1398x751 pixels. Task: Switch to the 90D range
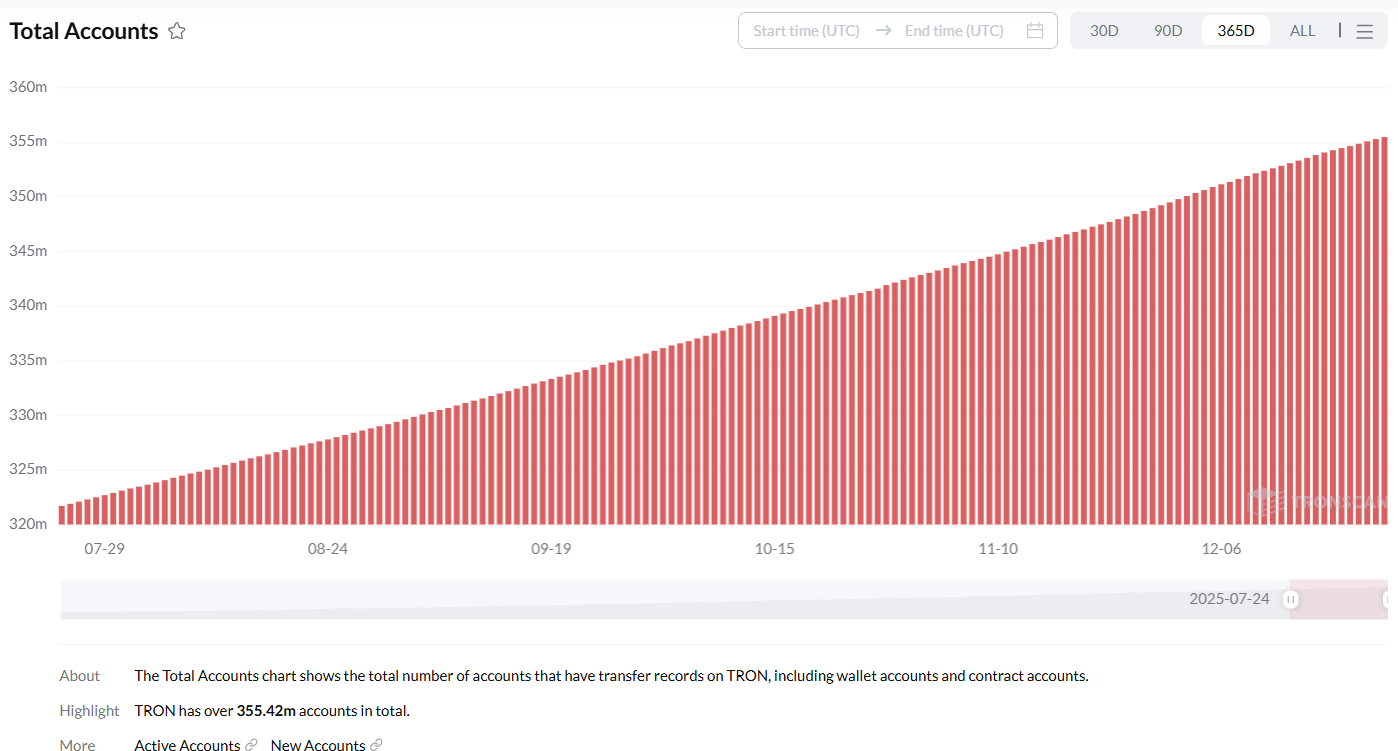coord(1168,31)
